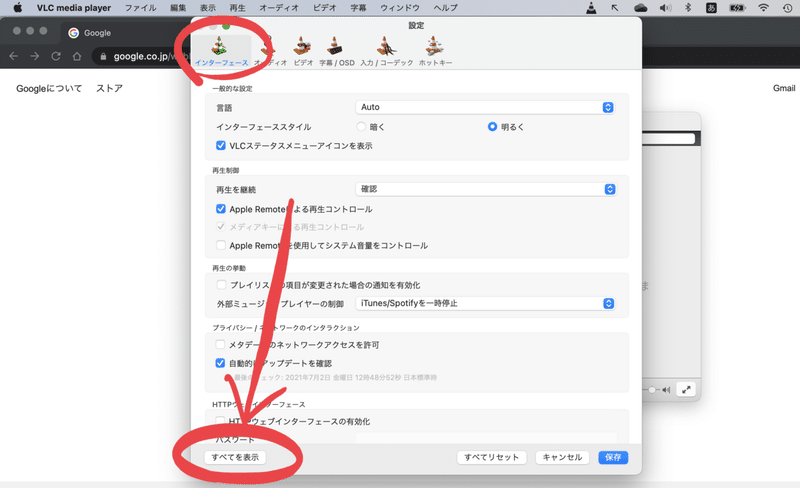This screenshot has height=488, width=800.
Task: Open the OneDrive cloud status icon
Action: [640, 8]
